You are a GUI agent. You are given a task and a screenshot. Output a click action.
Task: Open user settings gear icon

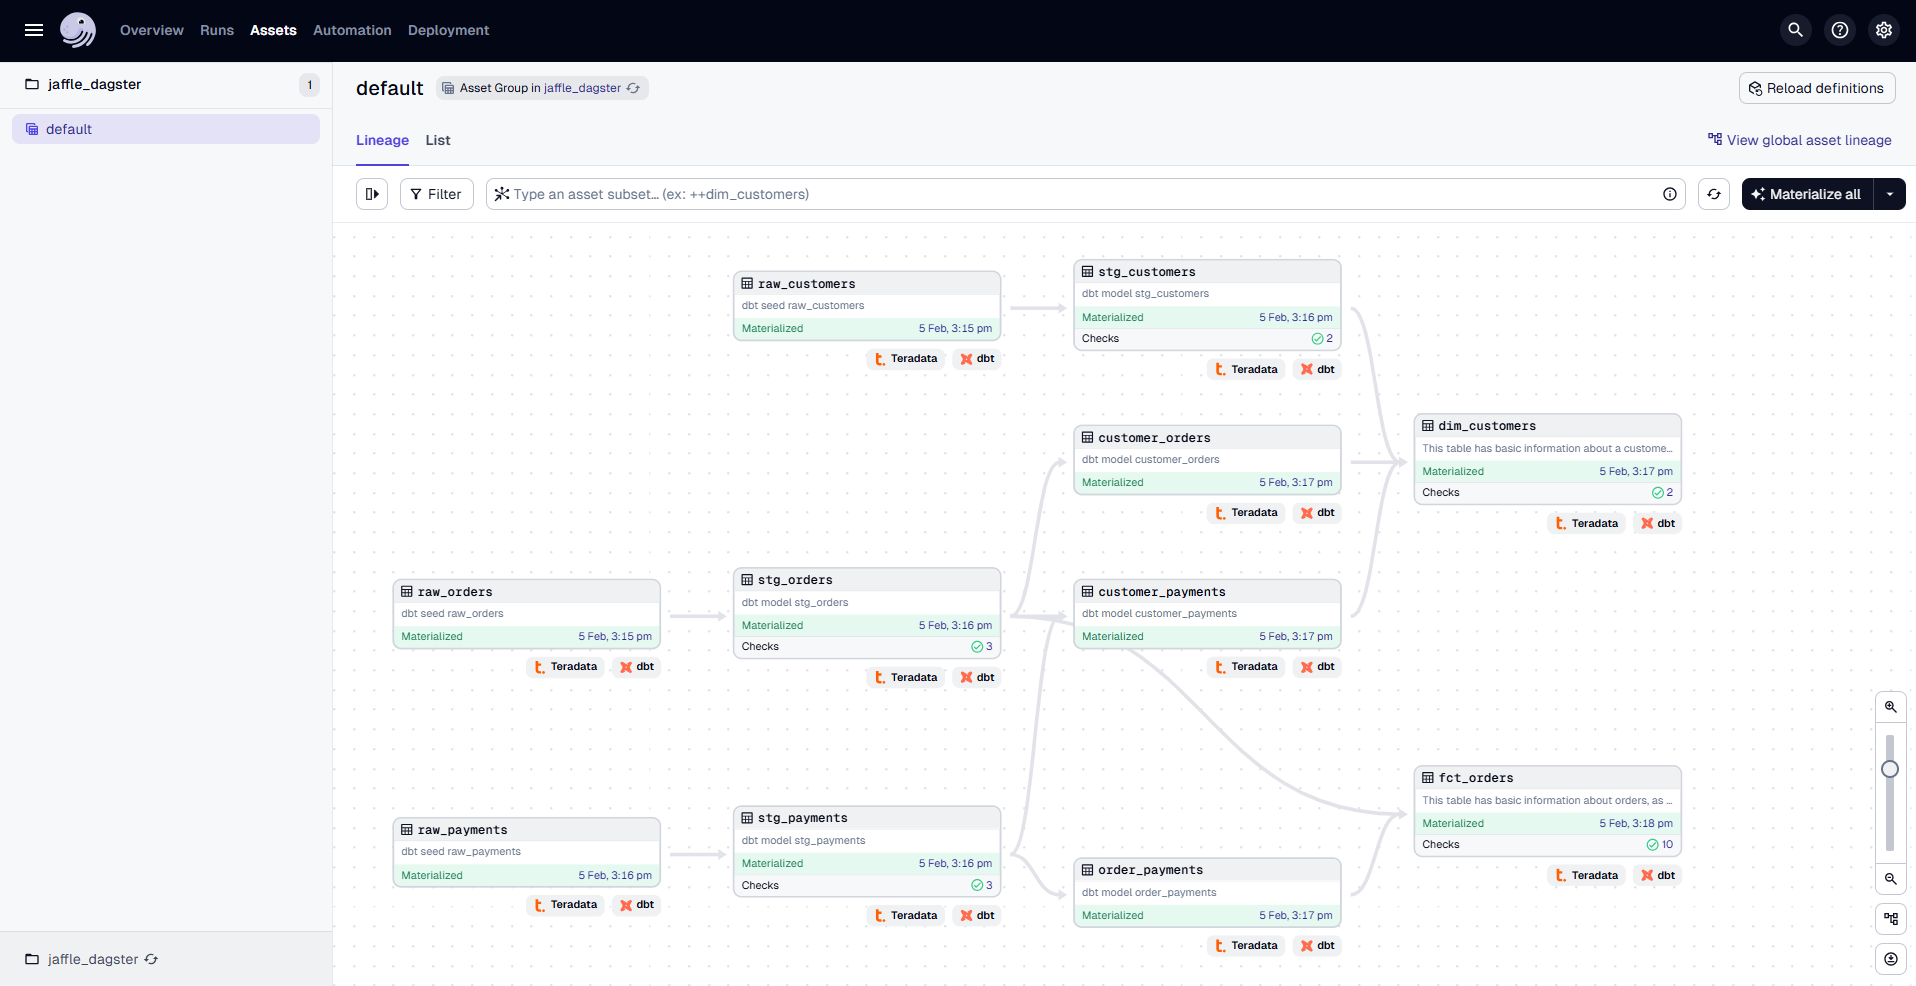[1884, 30]
